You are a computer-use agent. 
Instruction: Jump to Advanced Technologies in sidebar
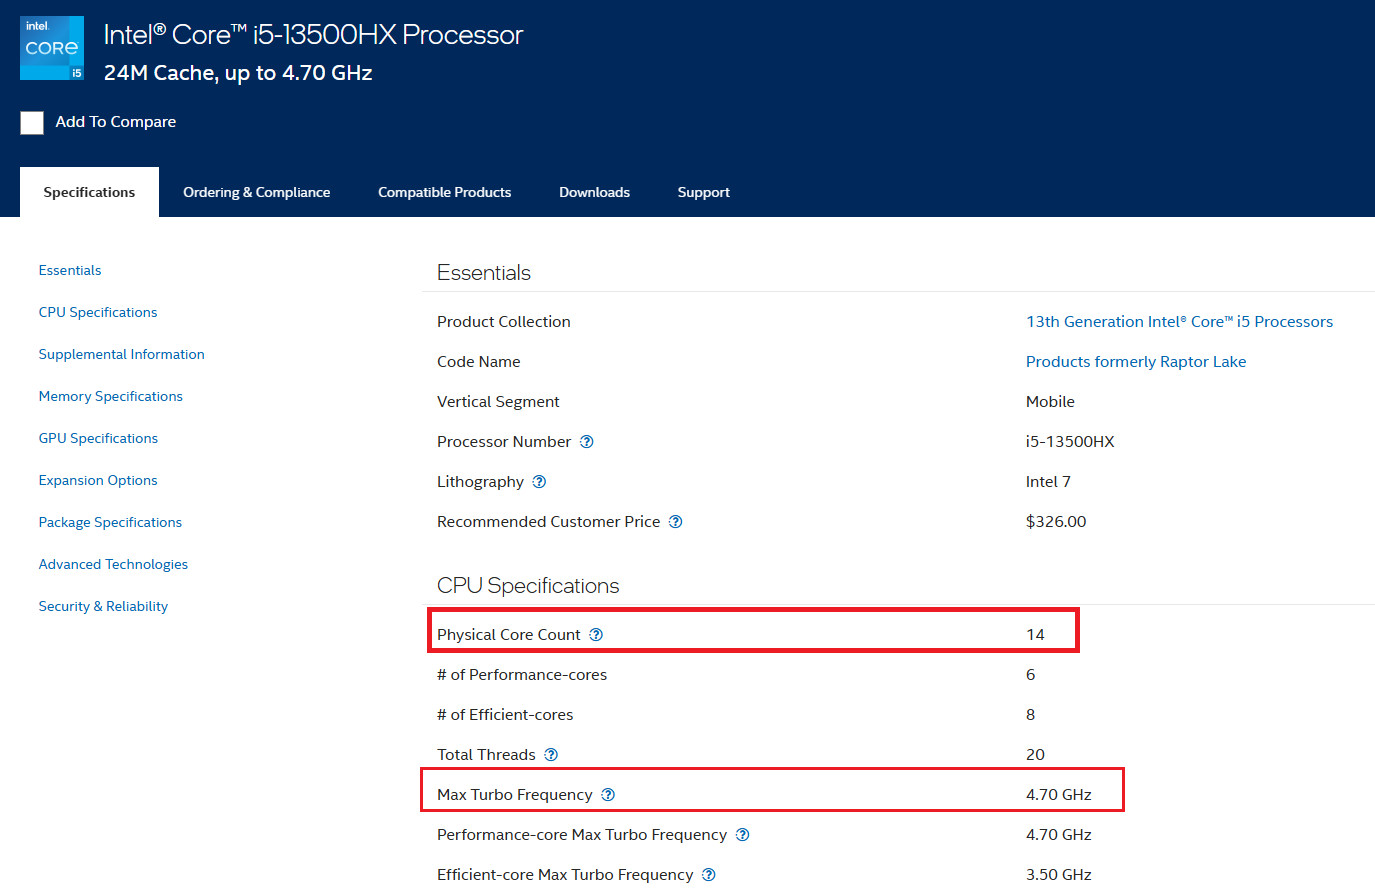coord(113,565)
